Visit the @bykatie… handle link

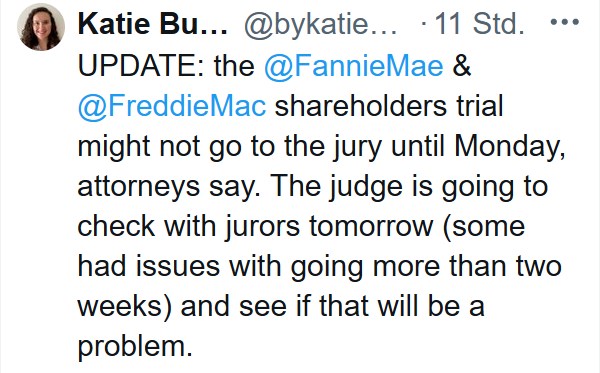tap(321, 24)
